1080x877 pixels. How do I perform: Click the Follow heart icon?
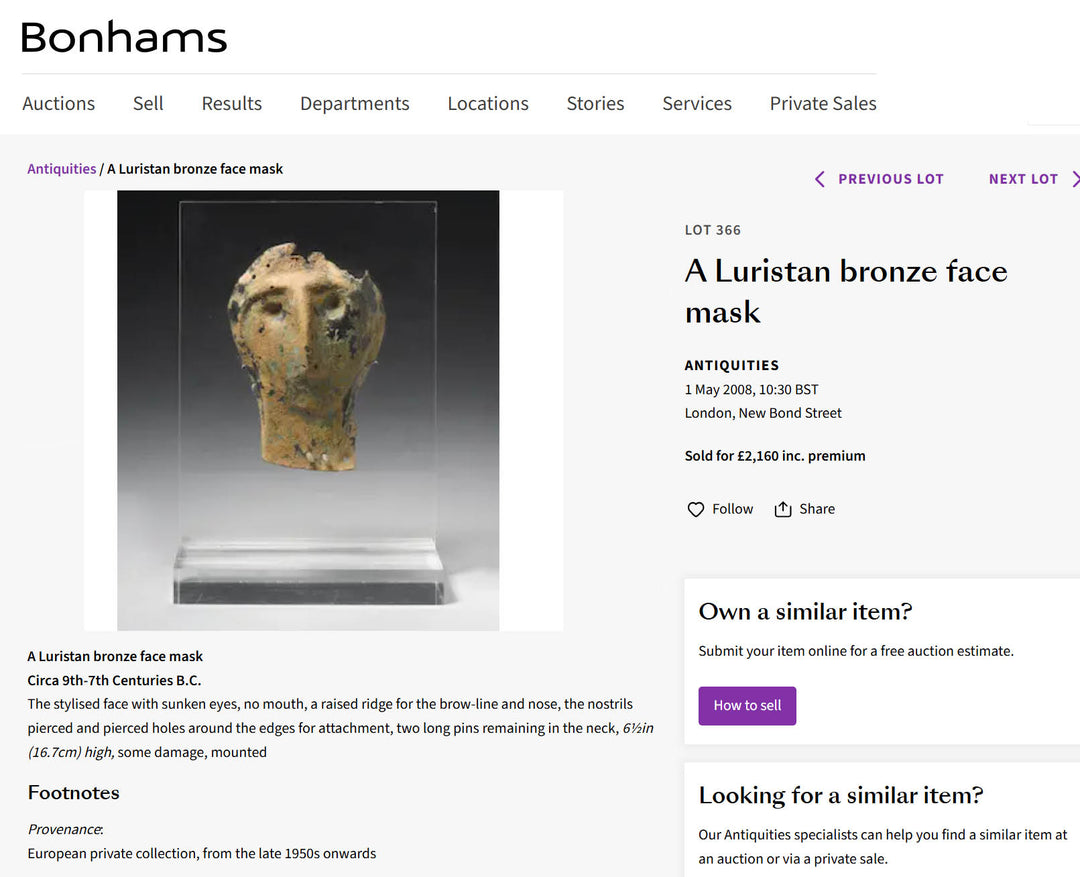click(696, 509)
